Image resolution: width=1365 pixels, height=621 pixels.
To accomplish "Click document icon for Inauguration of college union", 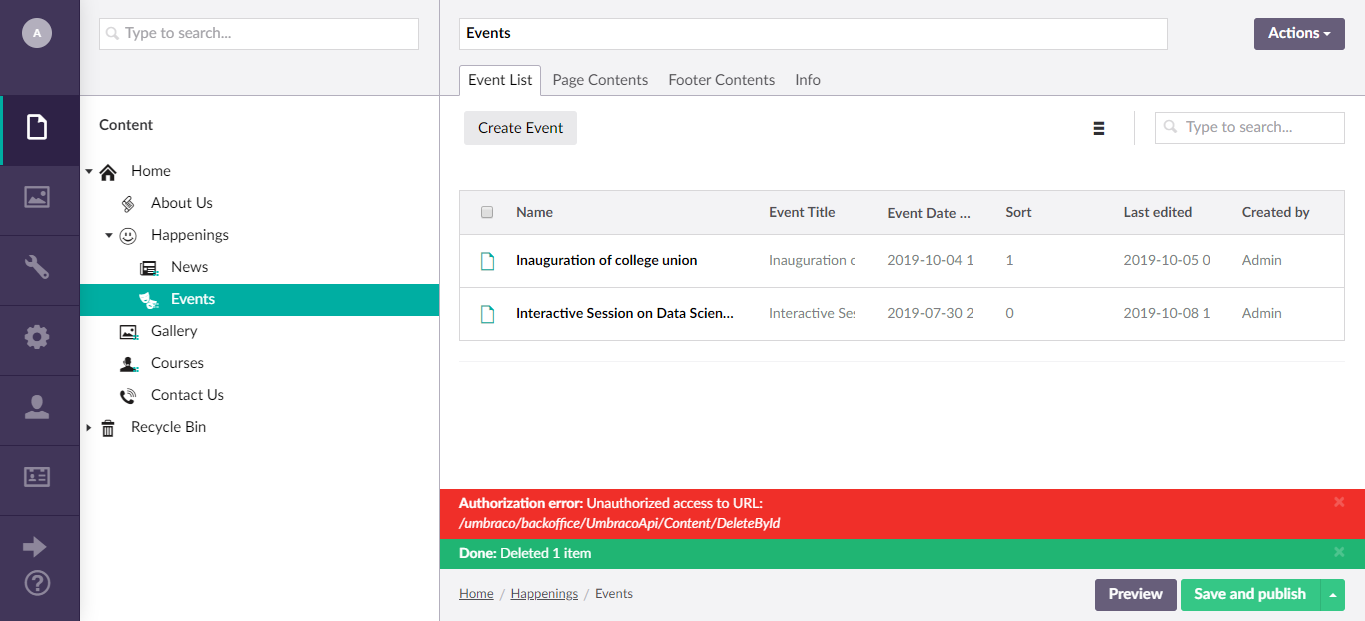I will tap(487, 261).
